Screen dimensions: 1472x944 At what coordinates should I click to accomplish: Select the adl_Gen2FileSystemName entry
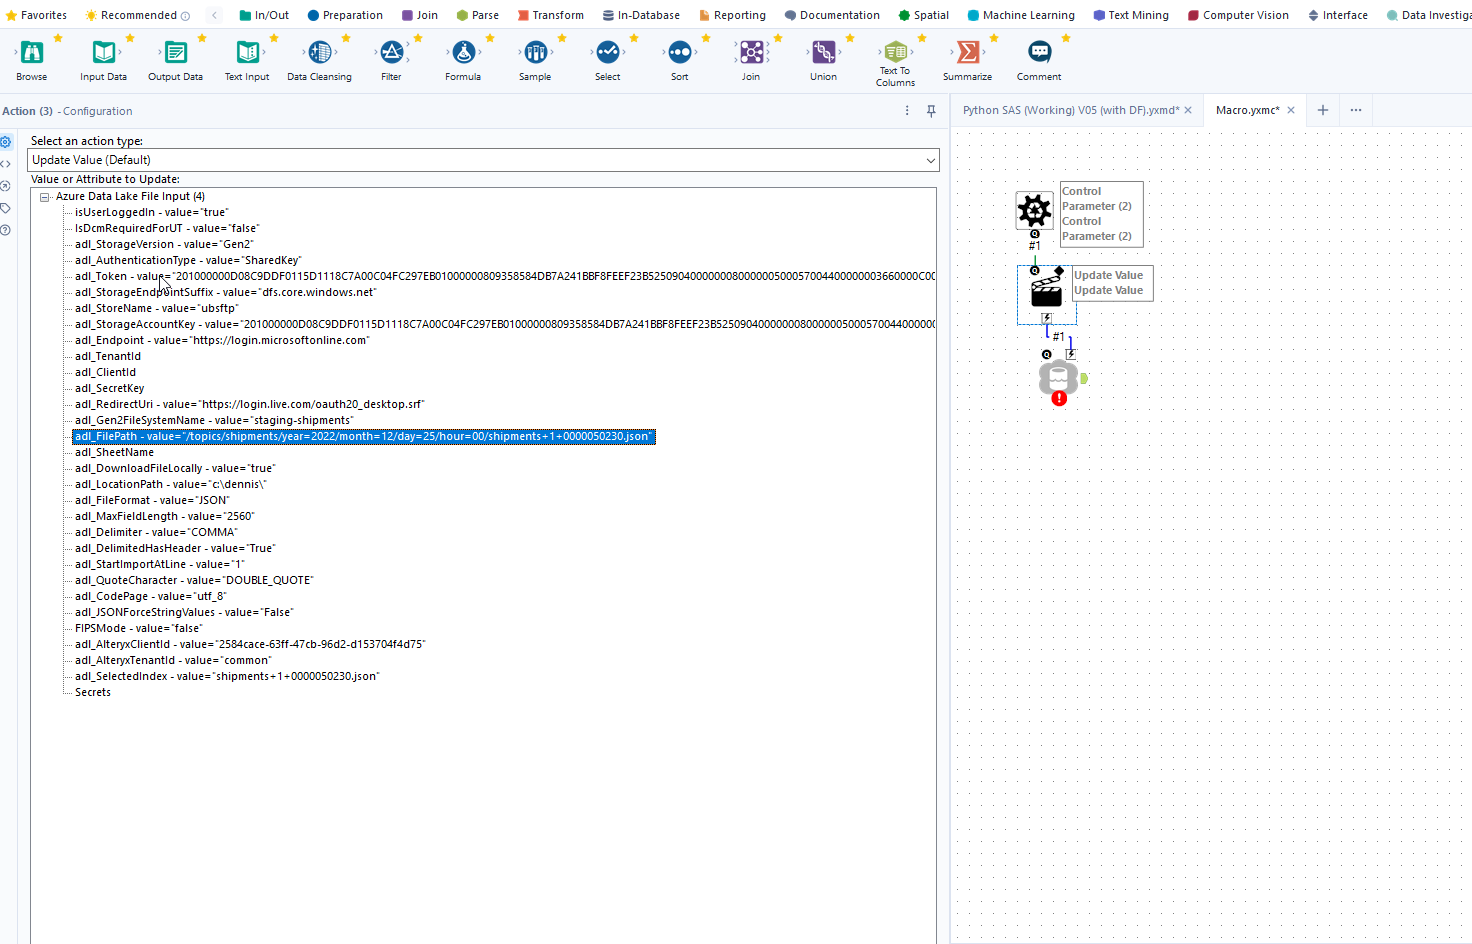pos(213,420)
